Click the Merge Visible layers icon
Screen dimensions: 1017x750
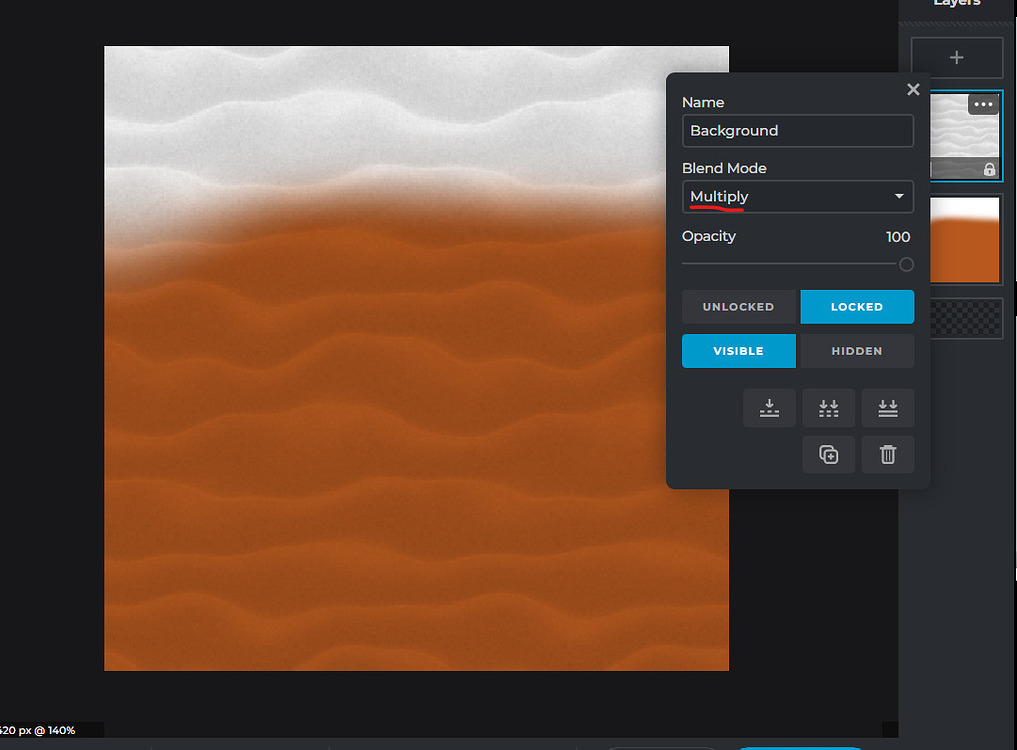828,408
